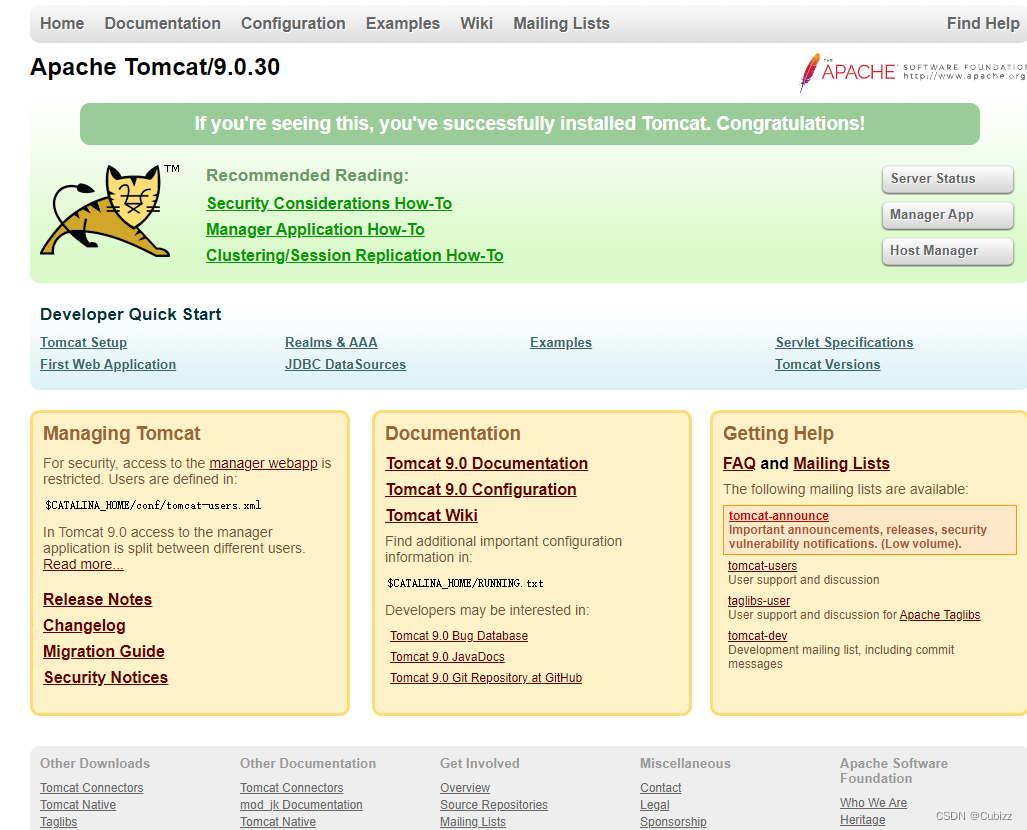Click Read more... in Managing Tomcat
Image resolution: width=1027 pixels, height=830 pixels.
pyautogui.click(x=83, y=564)
